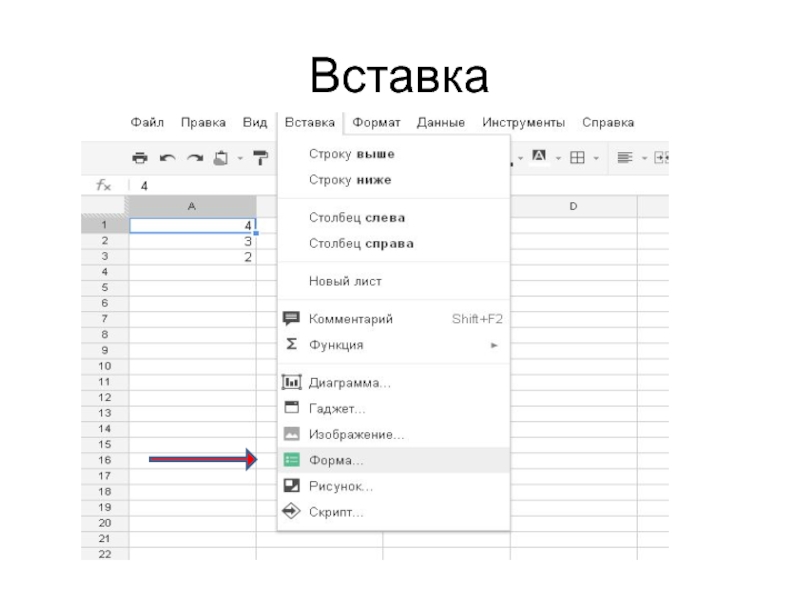Viewport: 800px width, 600px height.
Task: Select row 1 header
Action: (x=105, y=225)
